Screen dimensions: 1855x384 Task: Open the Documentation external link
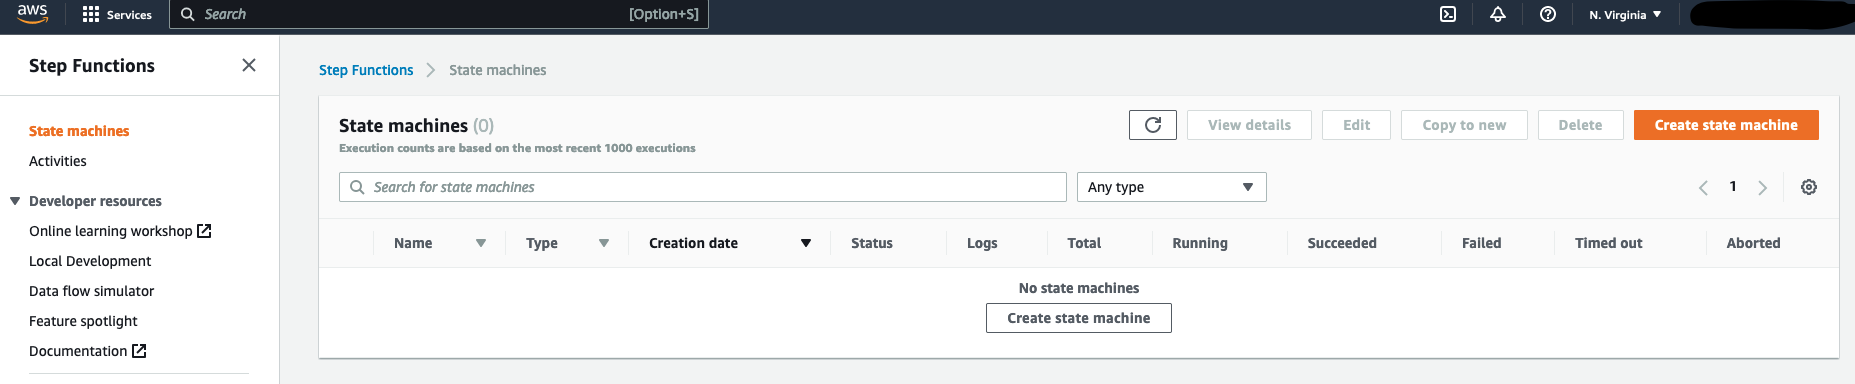click(87, 351)
